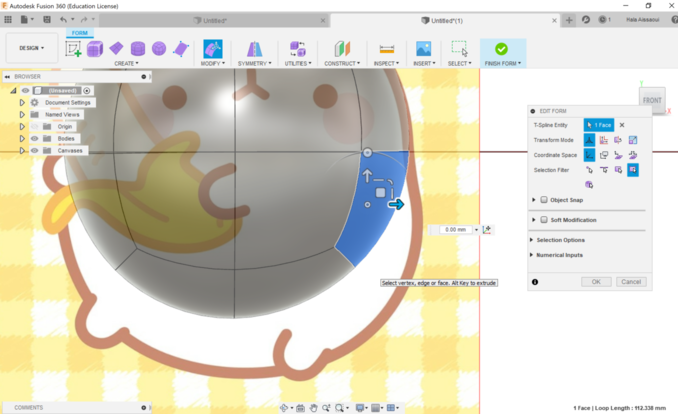Open the UTILITIES menu dropdown

(x=298, y=64)
